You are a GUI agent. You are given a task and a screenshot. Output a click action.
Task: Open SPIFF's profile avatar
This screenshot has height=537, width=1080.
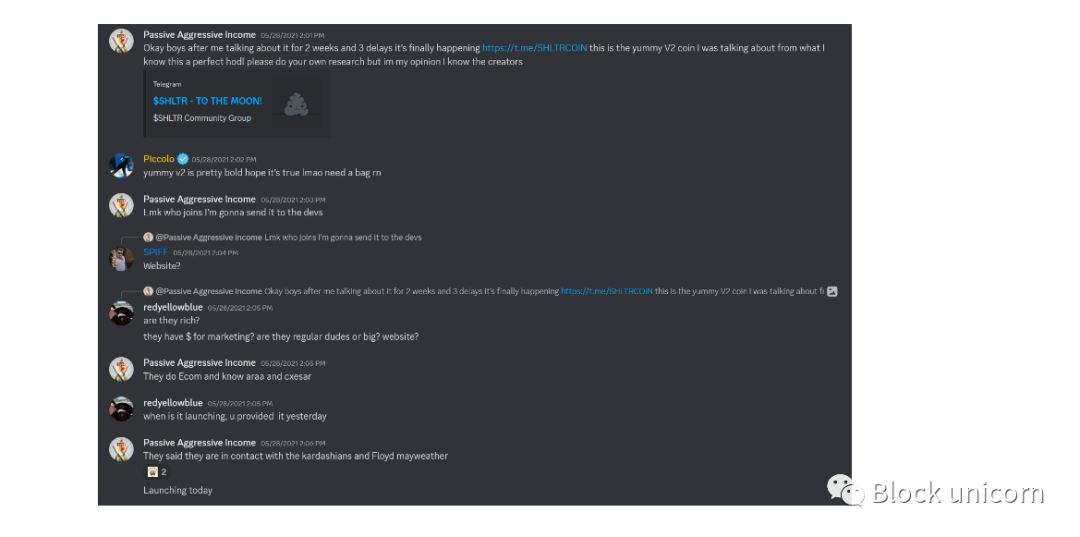pos(121,259)
